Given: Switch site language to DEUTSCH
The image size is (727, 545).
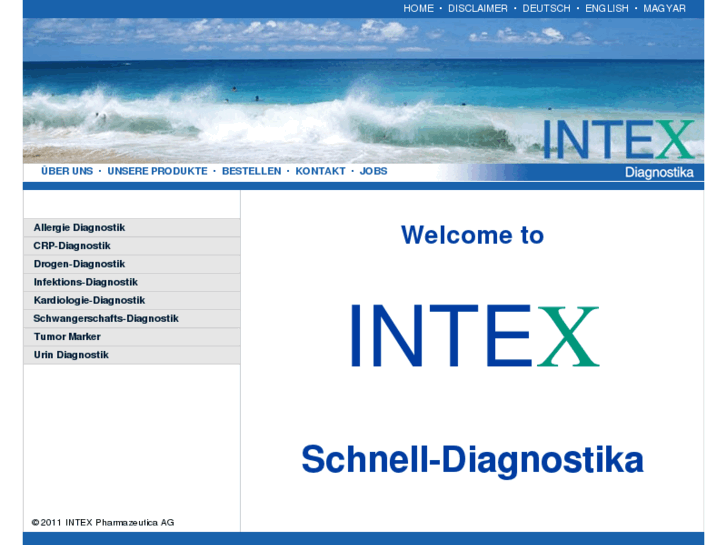Looking at the screenshot, I should [546, 8].
